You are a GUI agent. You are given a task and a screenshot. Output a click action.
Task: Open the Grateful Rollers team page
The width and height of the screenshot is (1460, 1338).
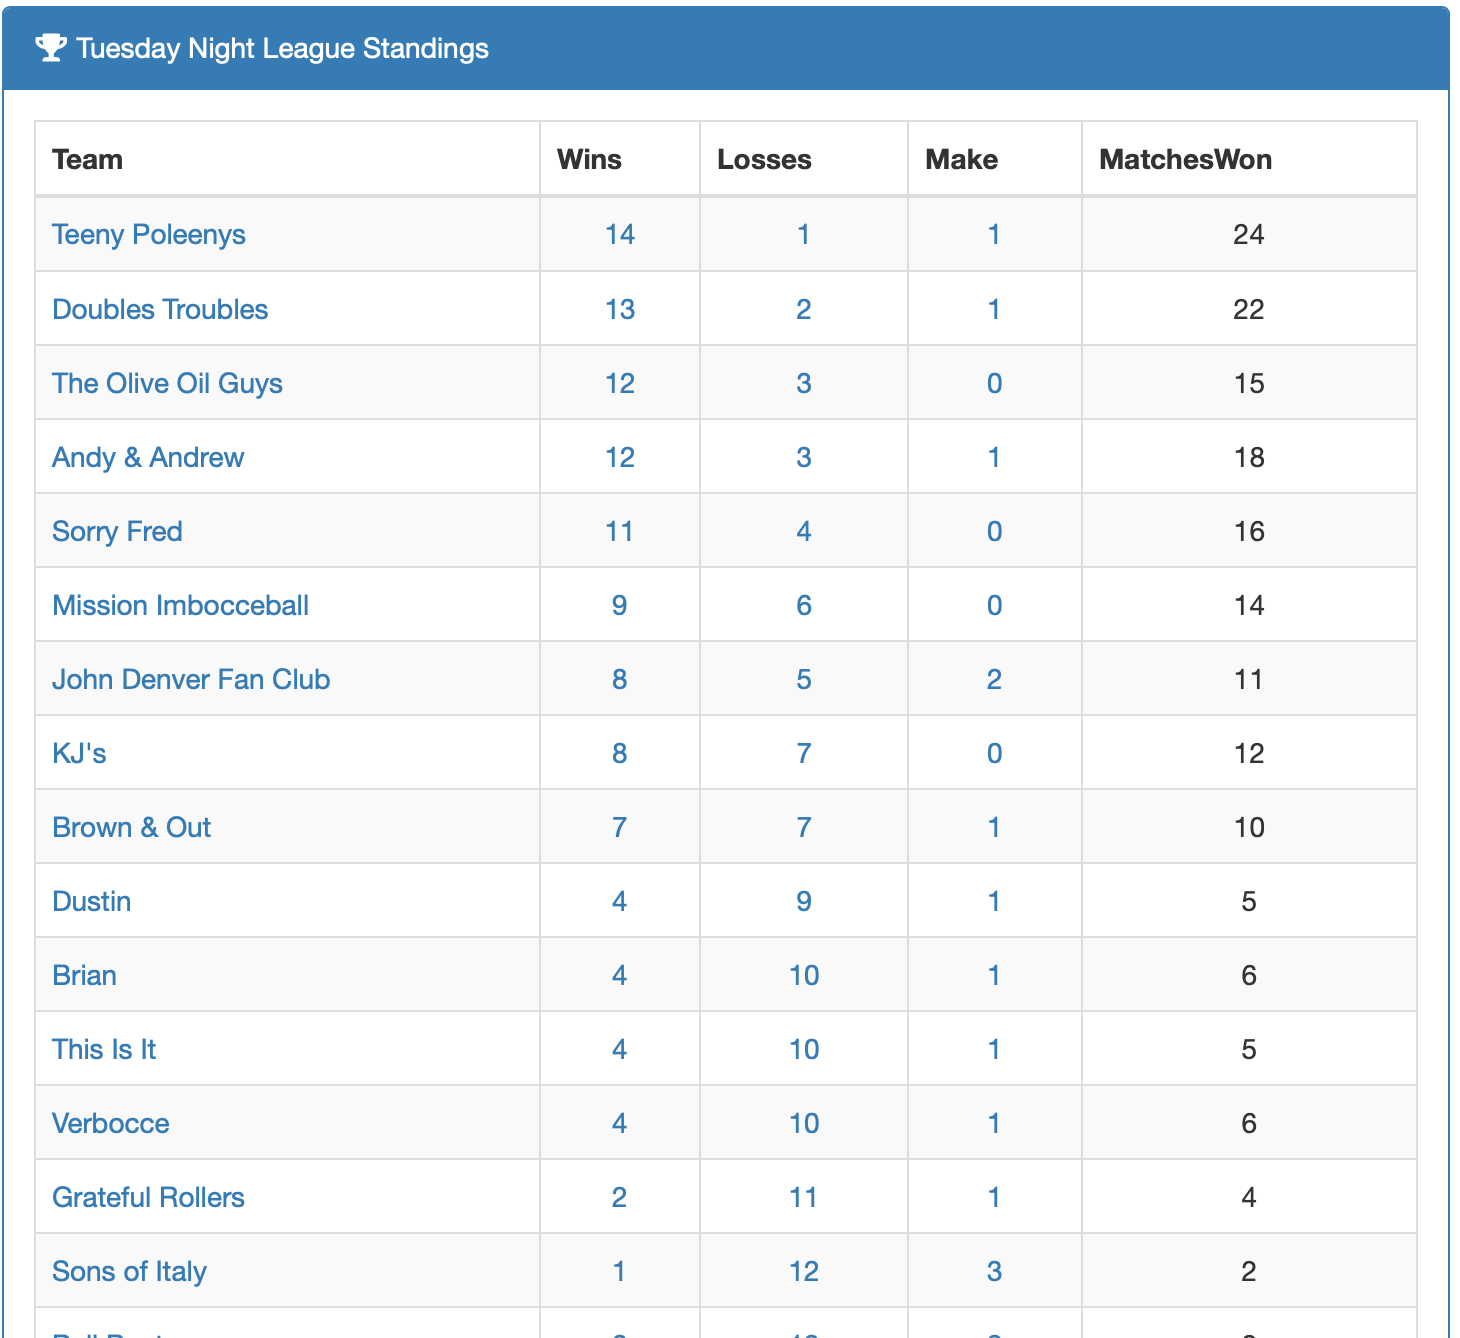click(148, 1197)
